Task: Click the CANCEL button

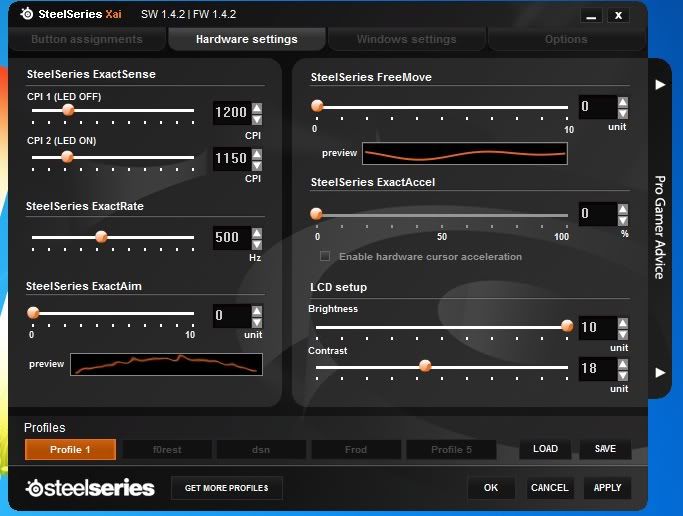Action: (550, 488)
